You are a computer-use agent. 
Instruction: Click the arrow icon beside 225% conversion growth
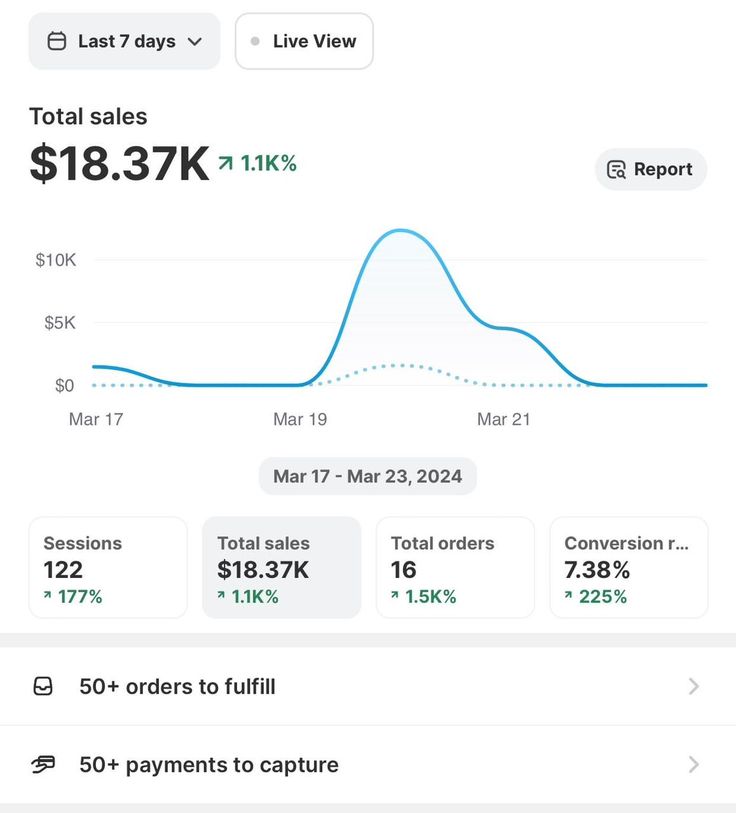(568, 596)
